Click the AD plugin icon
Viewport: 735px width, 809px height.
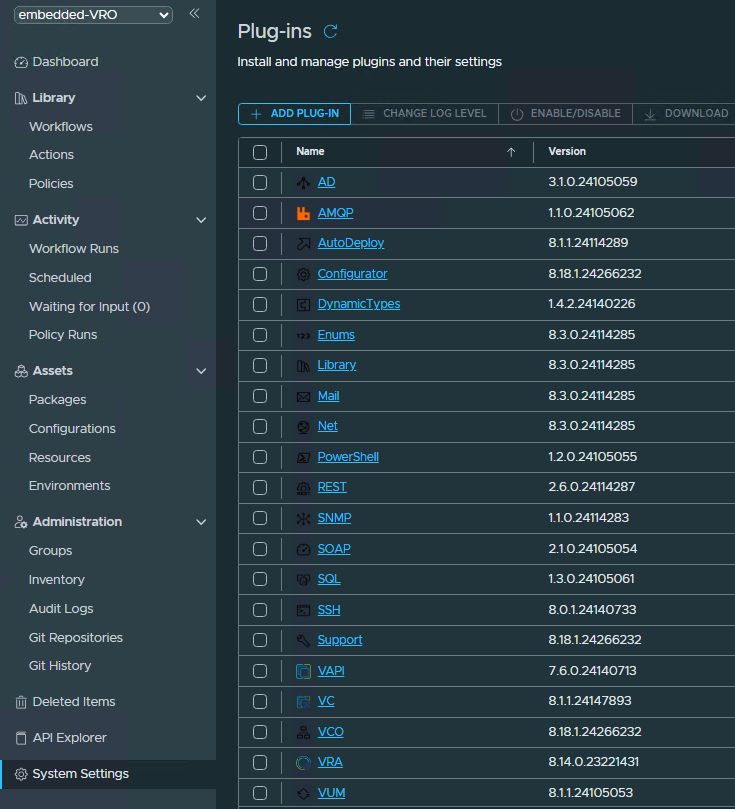(303, 182)
